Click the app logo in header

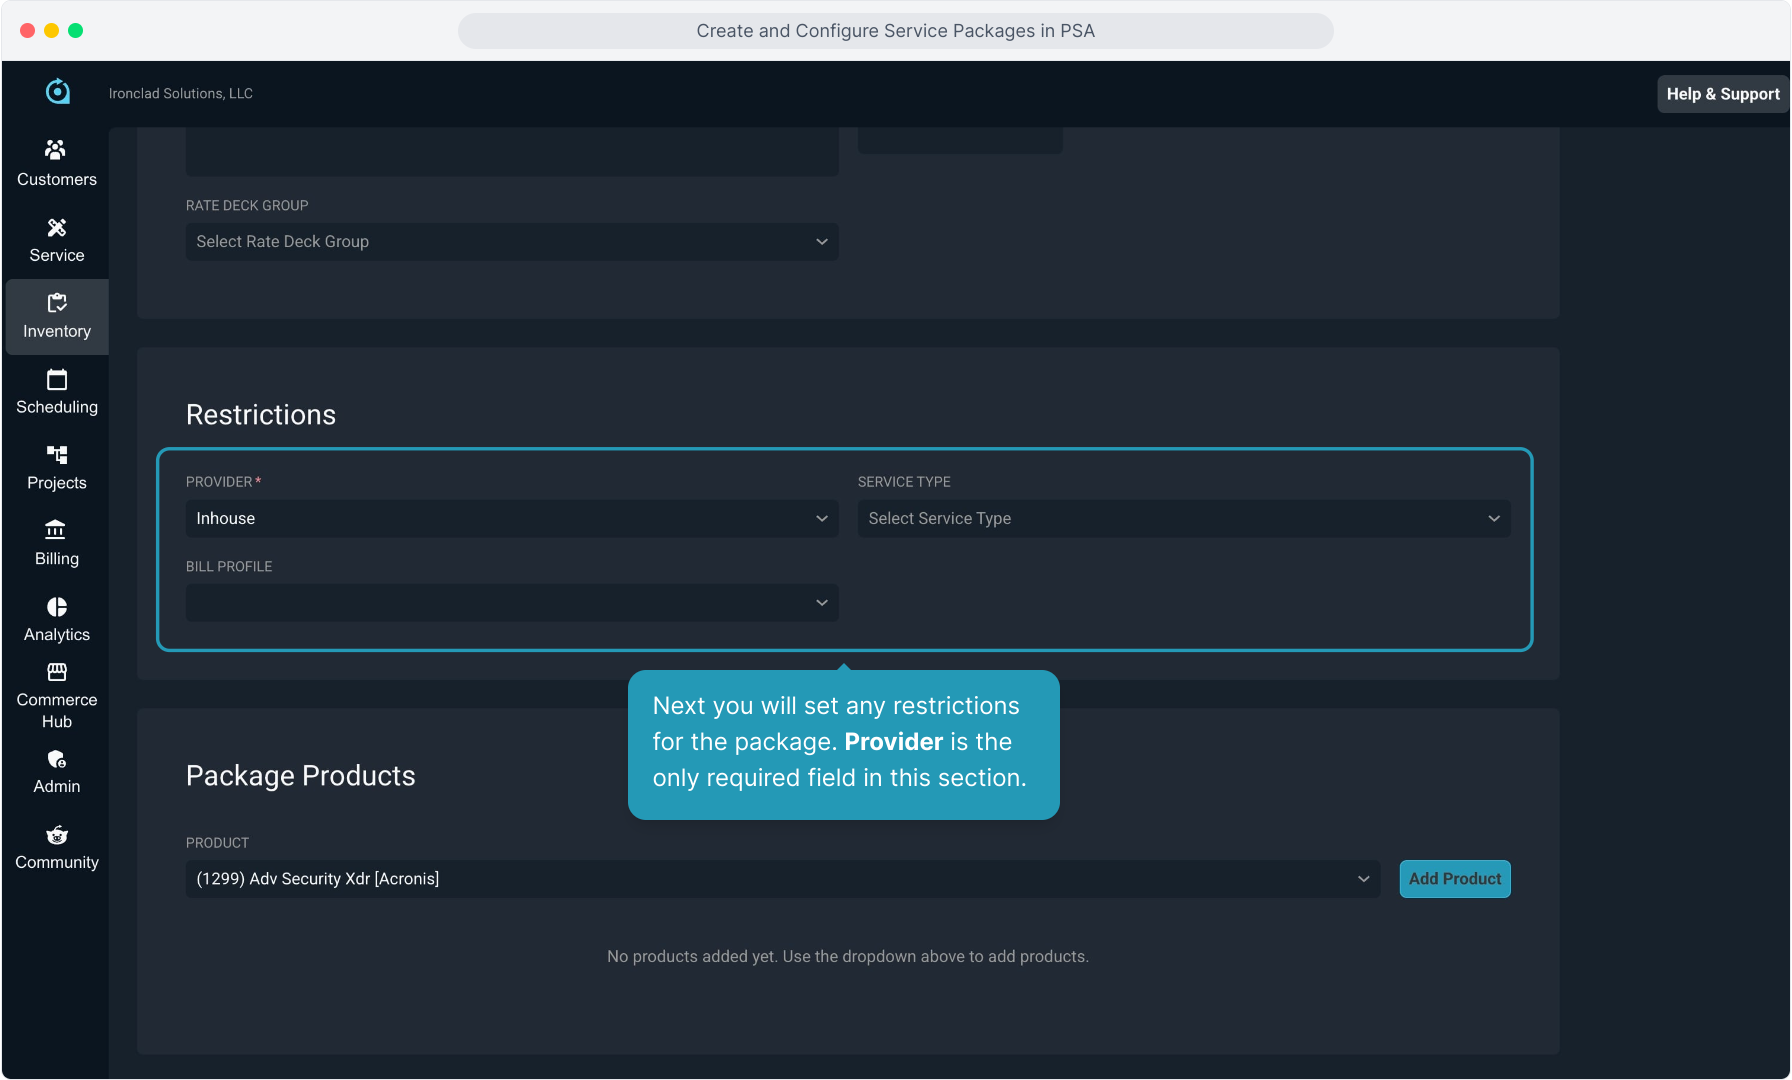[58, 92]
